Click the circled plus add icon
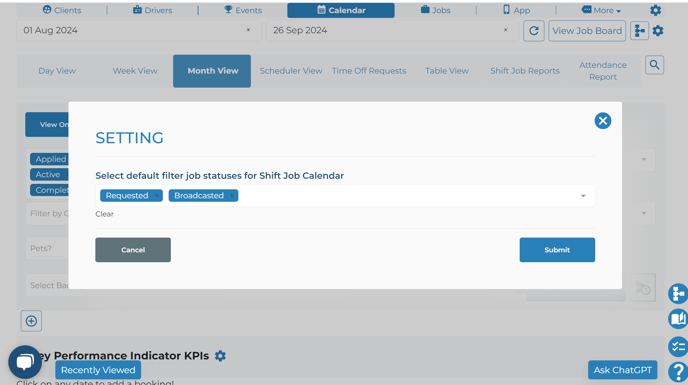 click(x=31, y=321)
